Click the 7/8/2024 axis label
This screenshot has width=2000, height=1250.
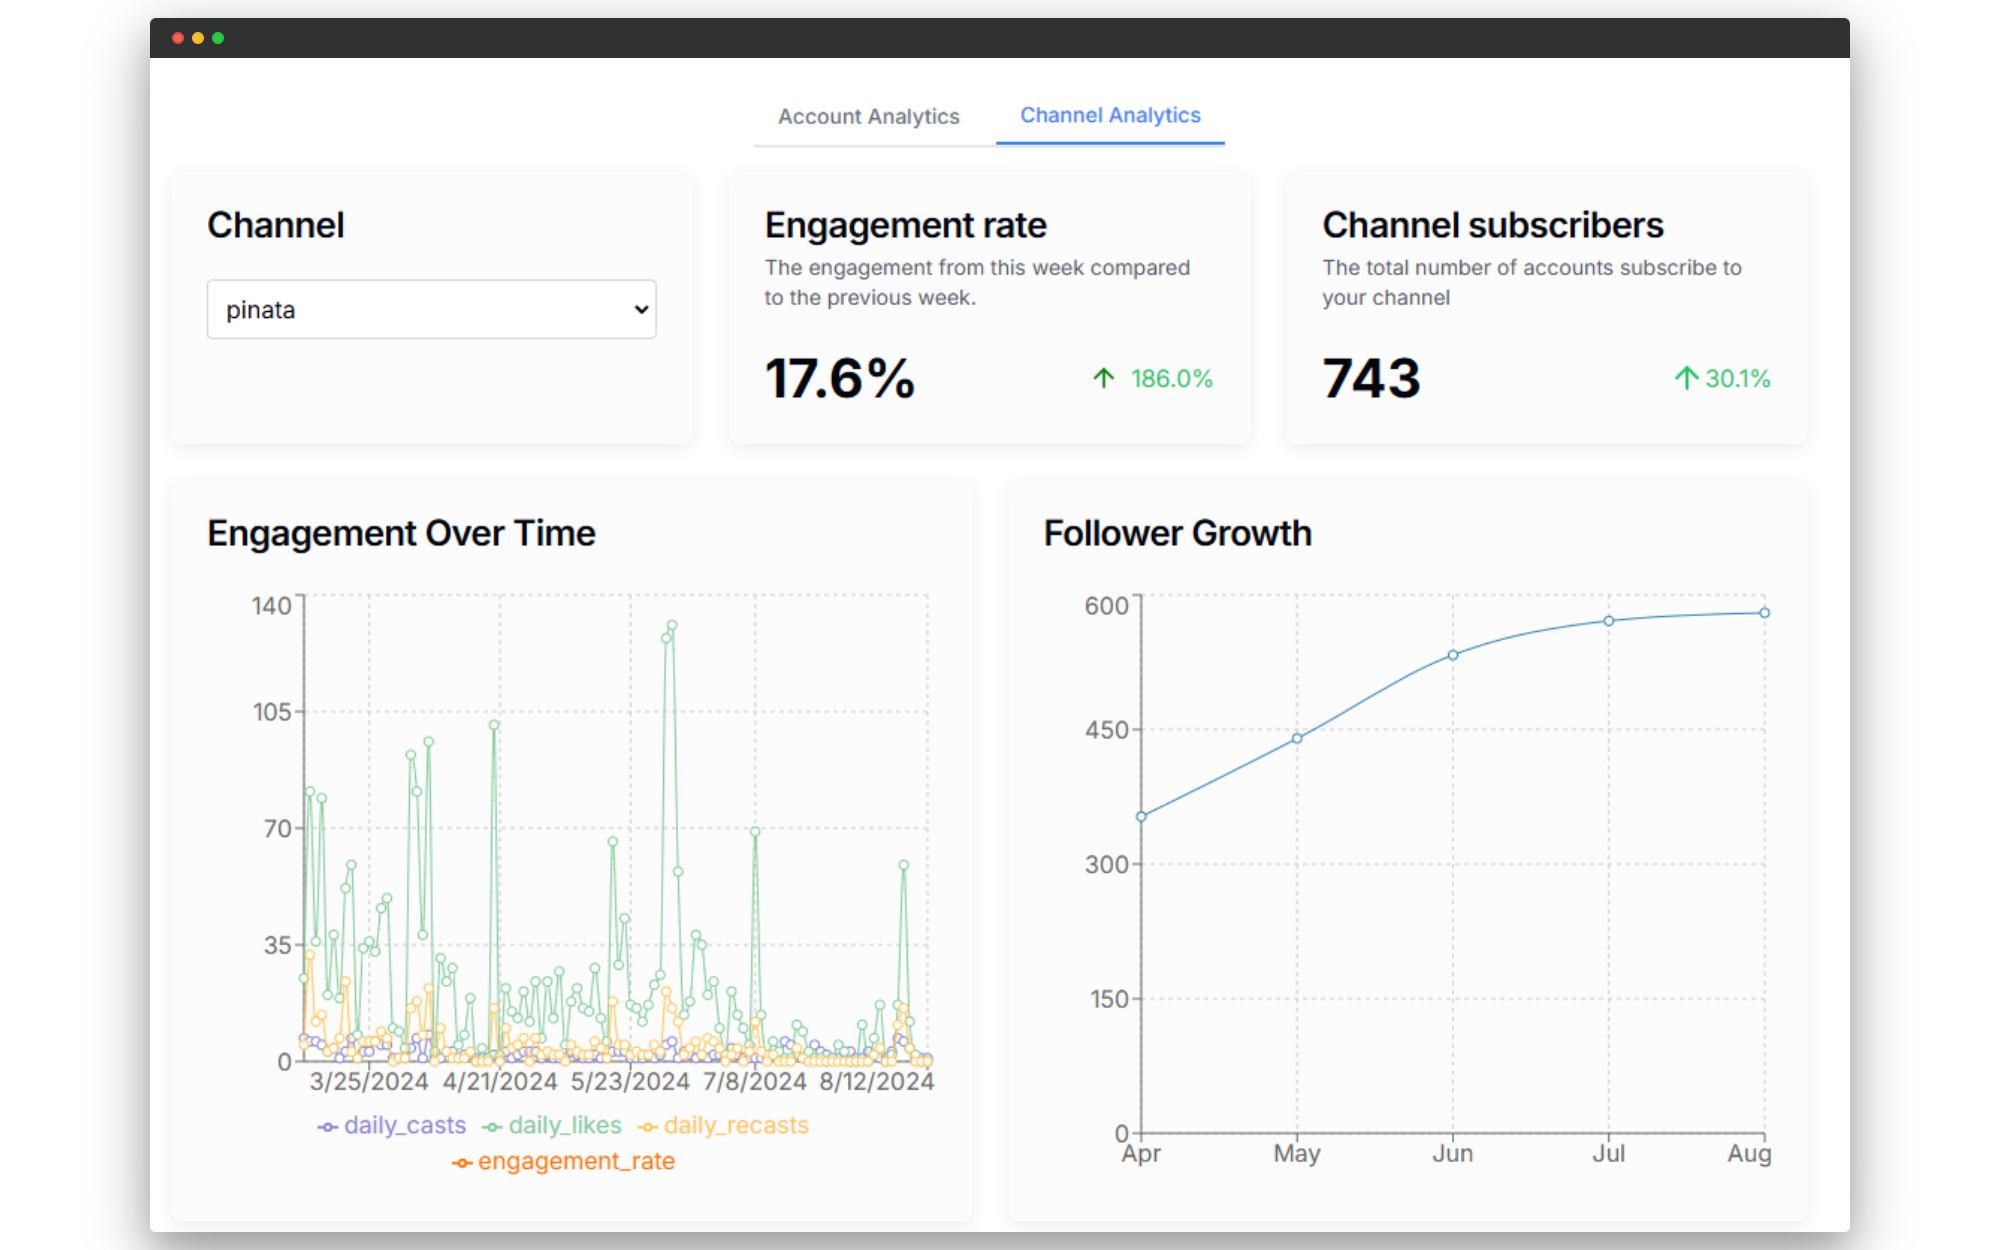coord(755,1082)
